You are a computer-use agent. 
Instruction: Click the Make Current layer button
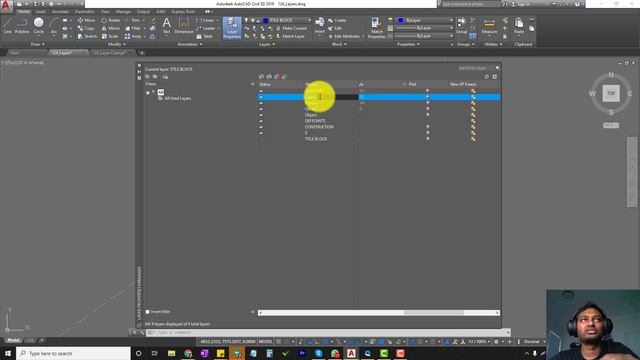click(x=291, y=28)
